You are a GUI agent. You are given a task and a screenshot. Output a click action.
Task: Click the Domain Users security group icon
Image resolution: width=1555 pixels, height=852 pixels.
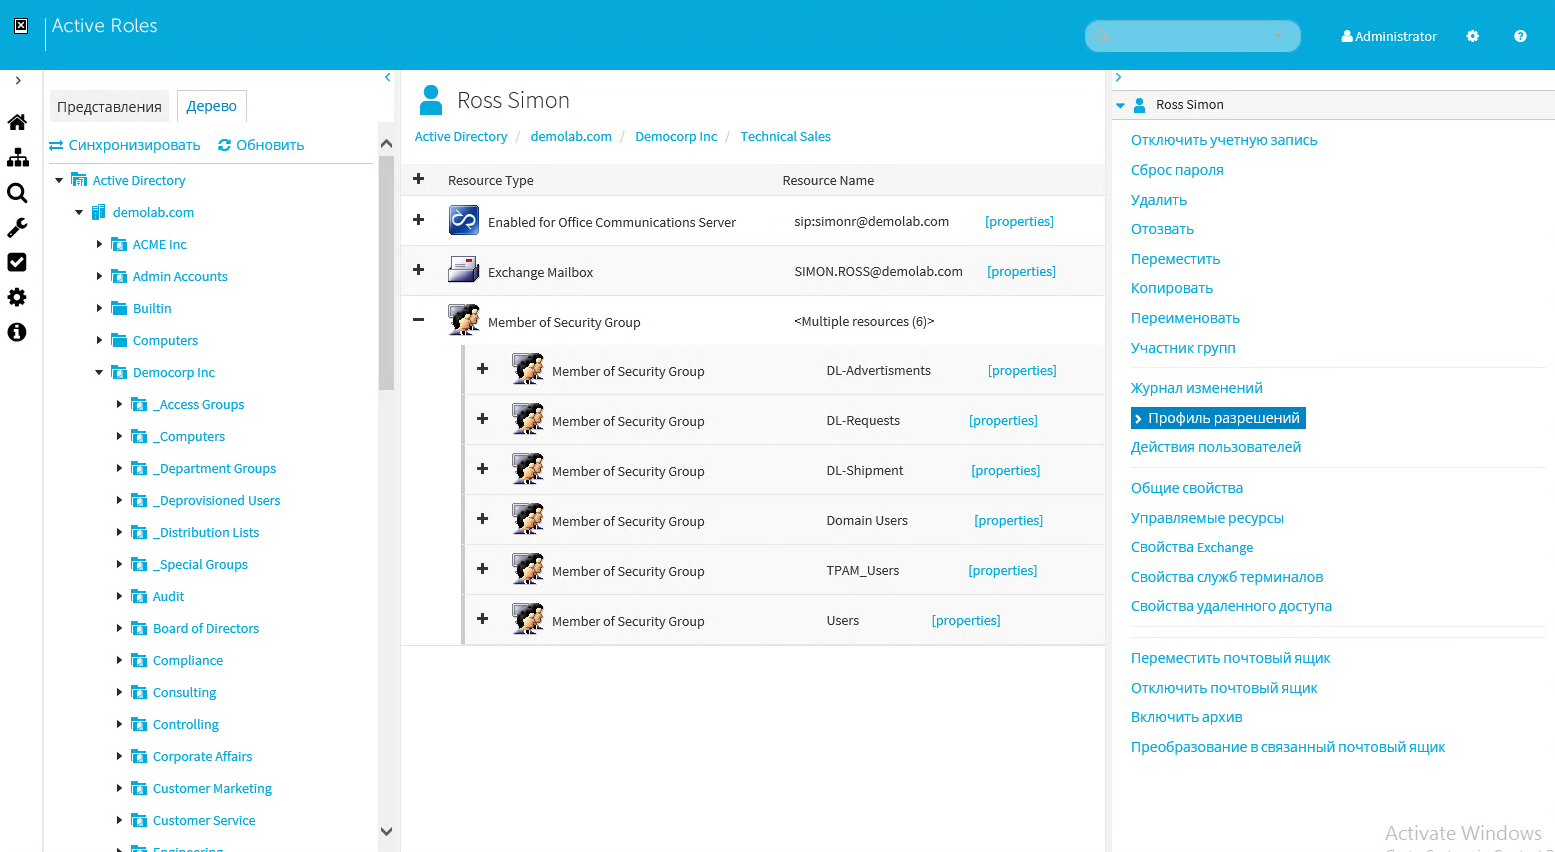point(528,519)
